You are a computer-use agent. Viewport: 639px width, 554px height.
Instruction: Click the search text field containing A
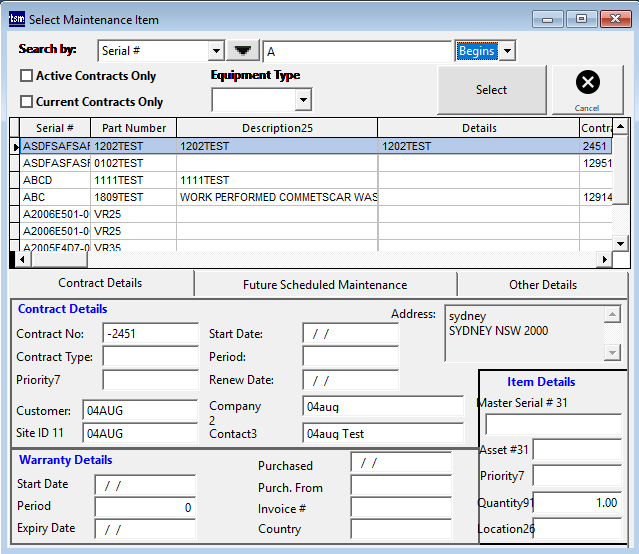[356, 51]
